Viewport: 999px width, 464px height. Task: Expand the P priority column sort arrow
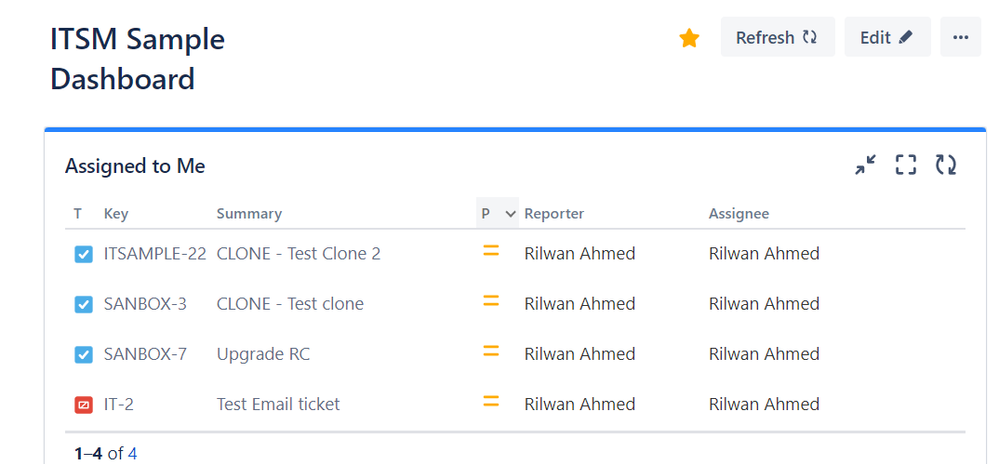point(510,214)
